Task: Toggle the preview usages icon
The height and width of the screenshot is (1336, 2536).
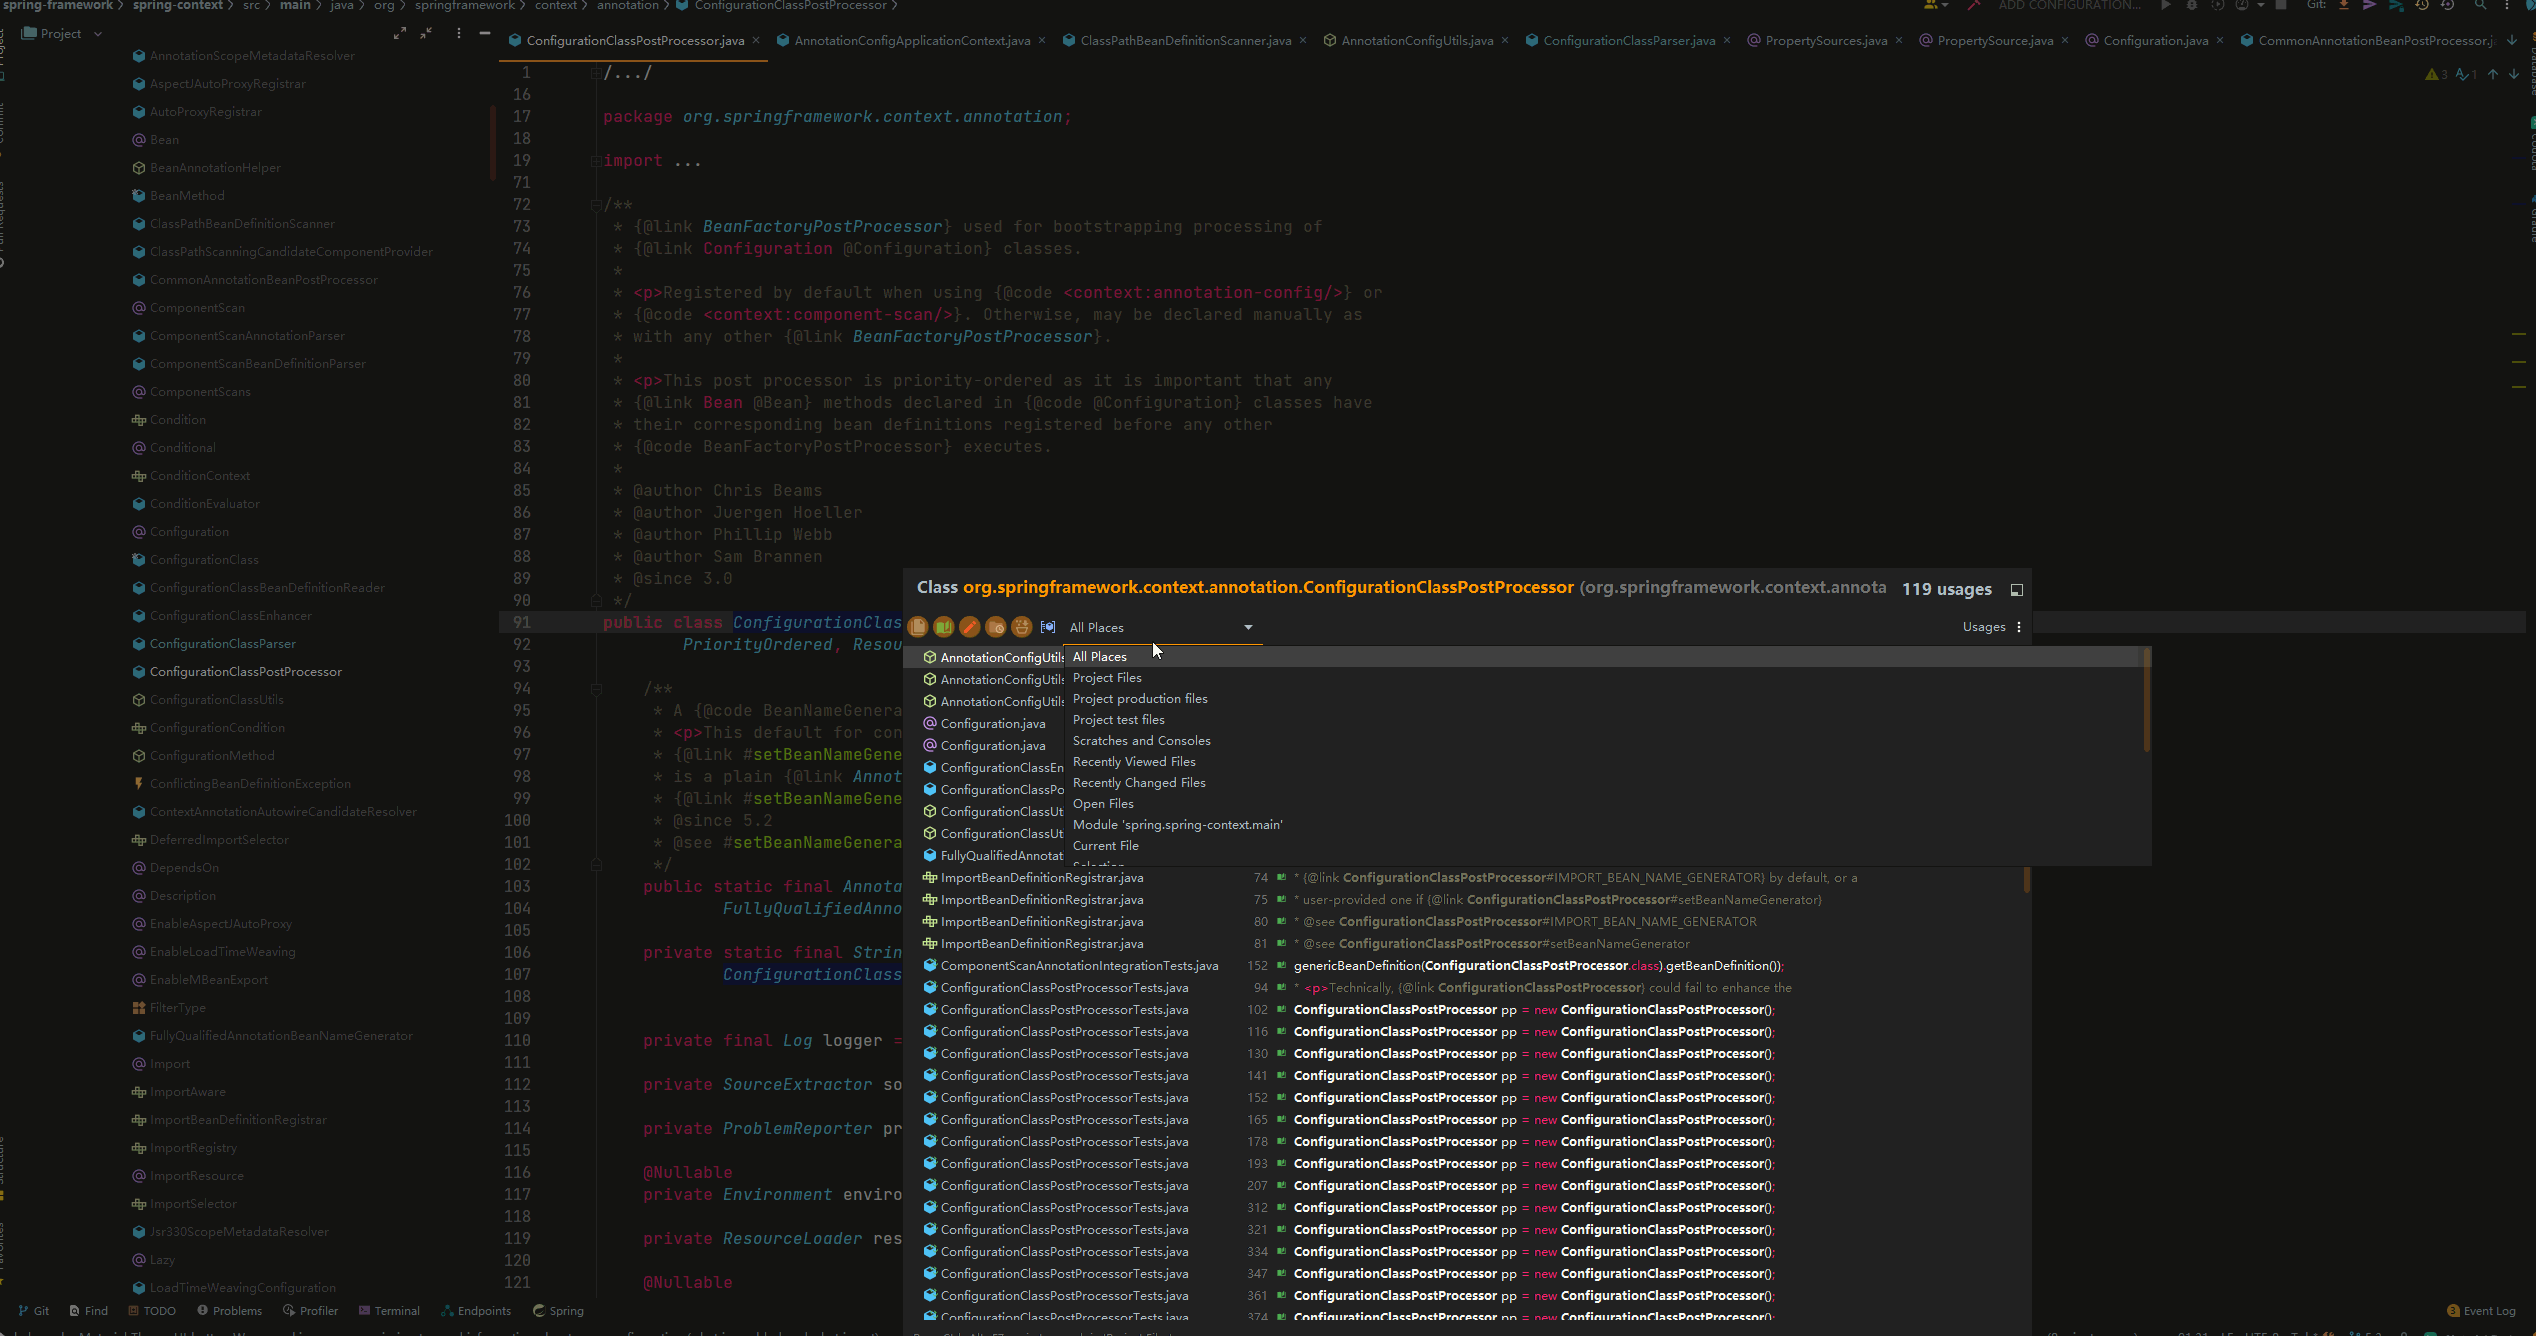Action: [1048, 627]
